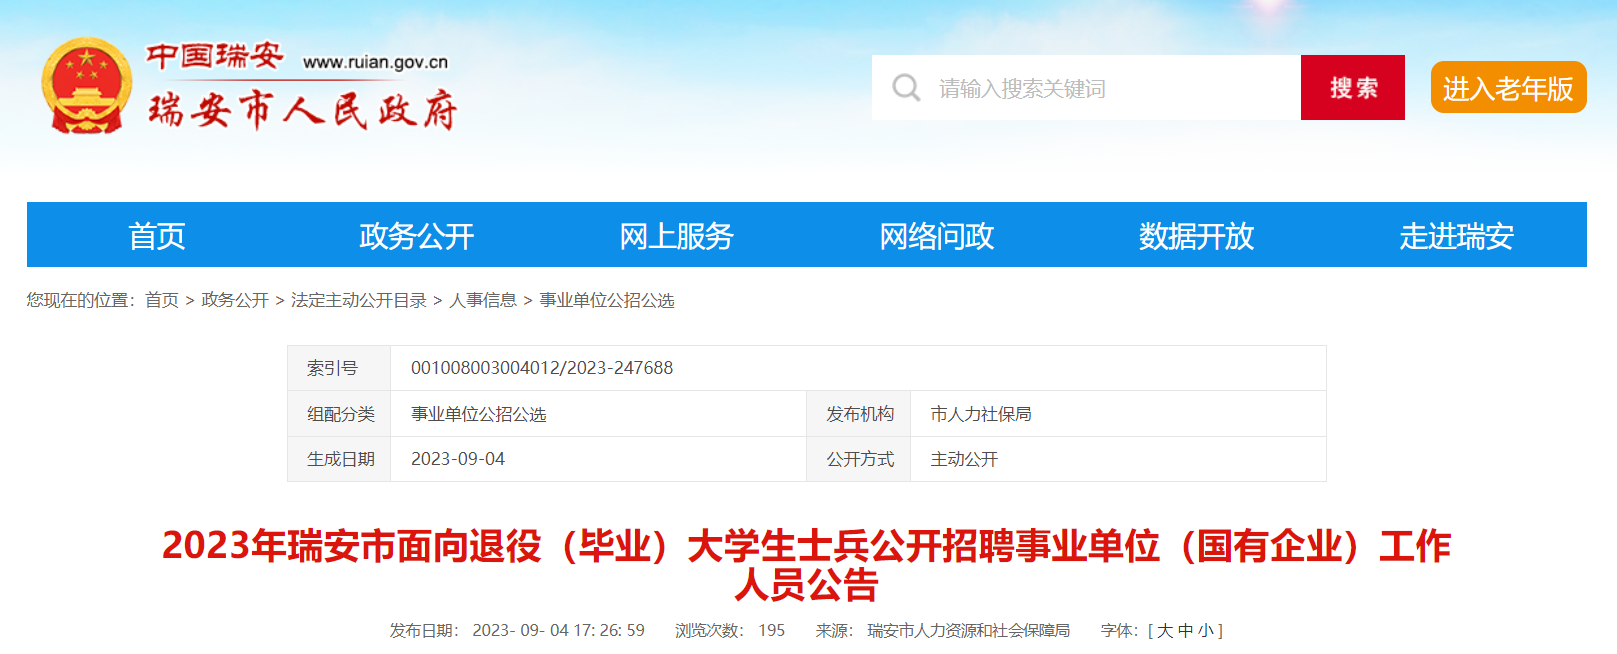Image resolution: width=1617 pixels, height=654 pixels.
Task: Open the 数据开放 navigation item
Action: [1196, 236]
